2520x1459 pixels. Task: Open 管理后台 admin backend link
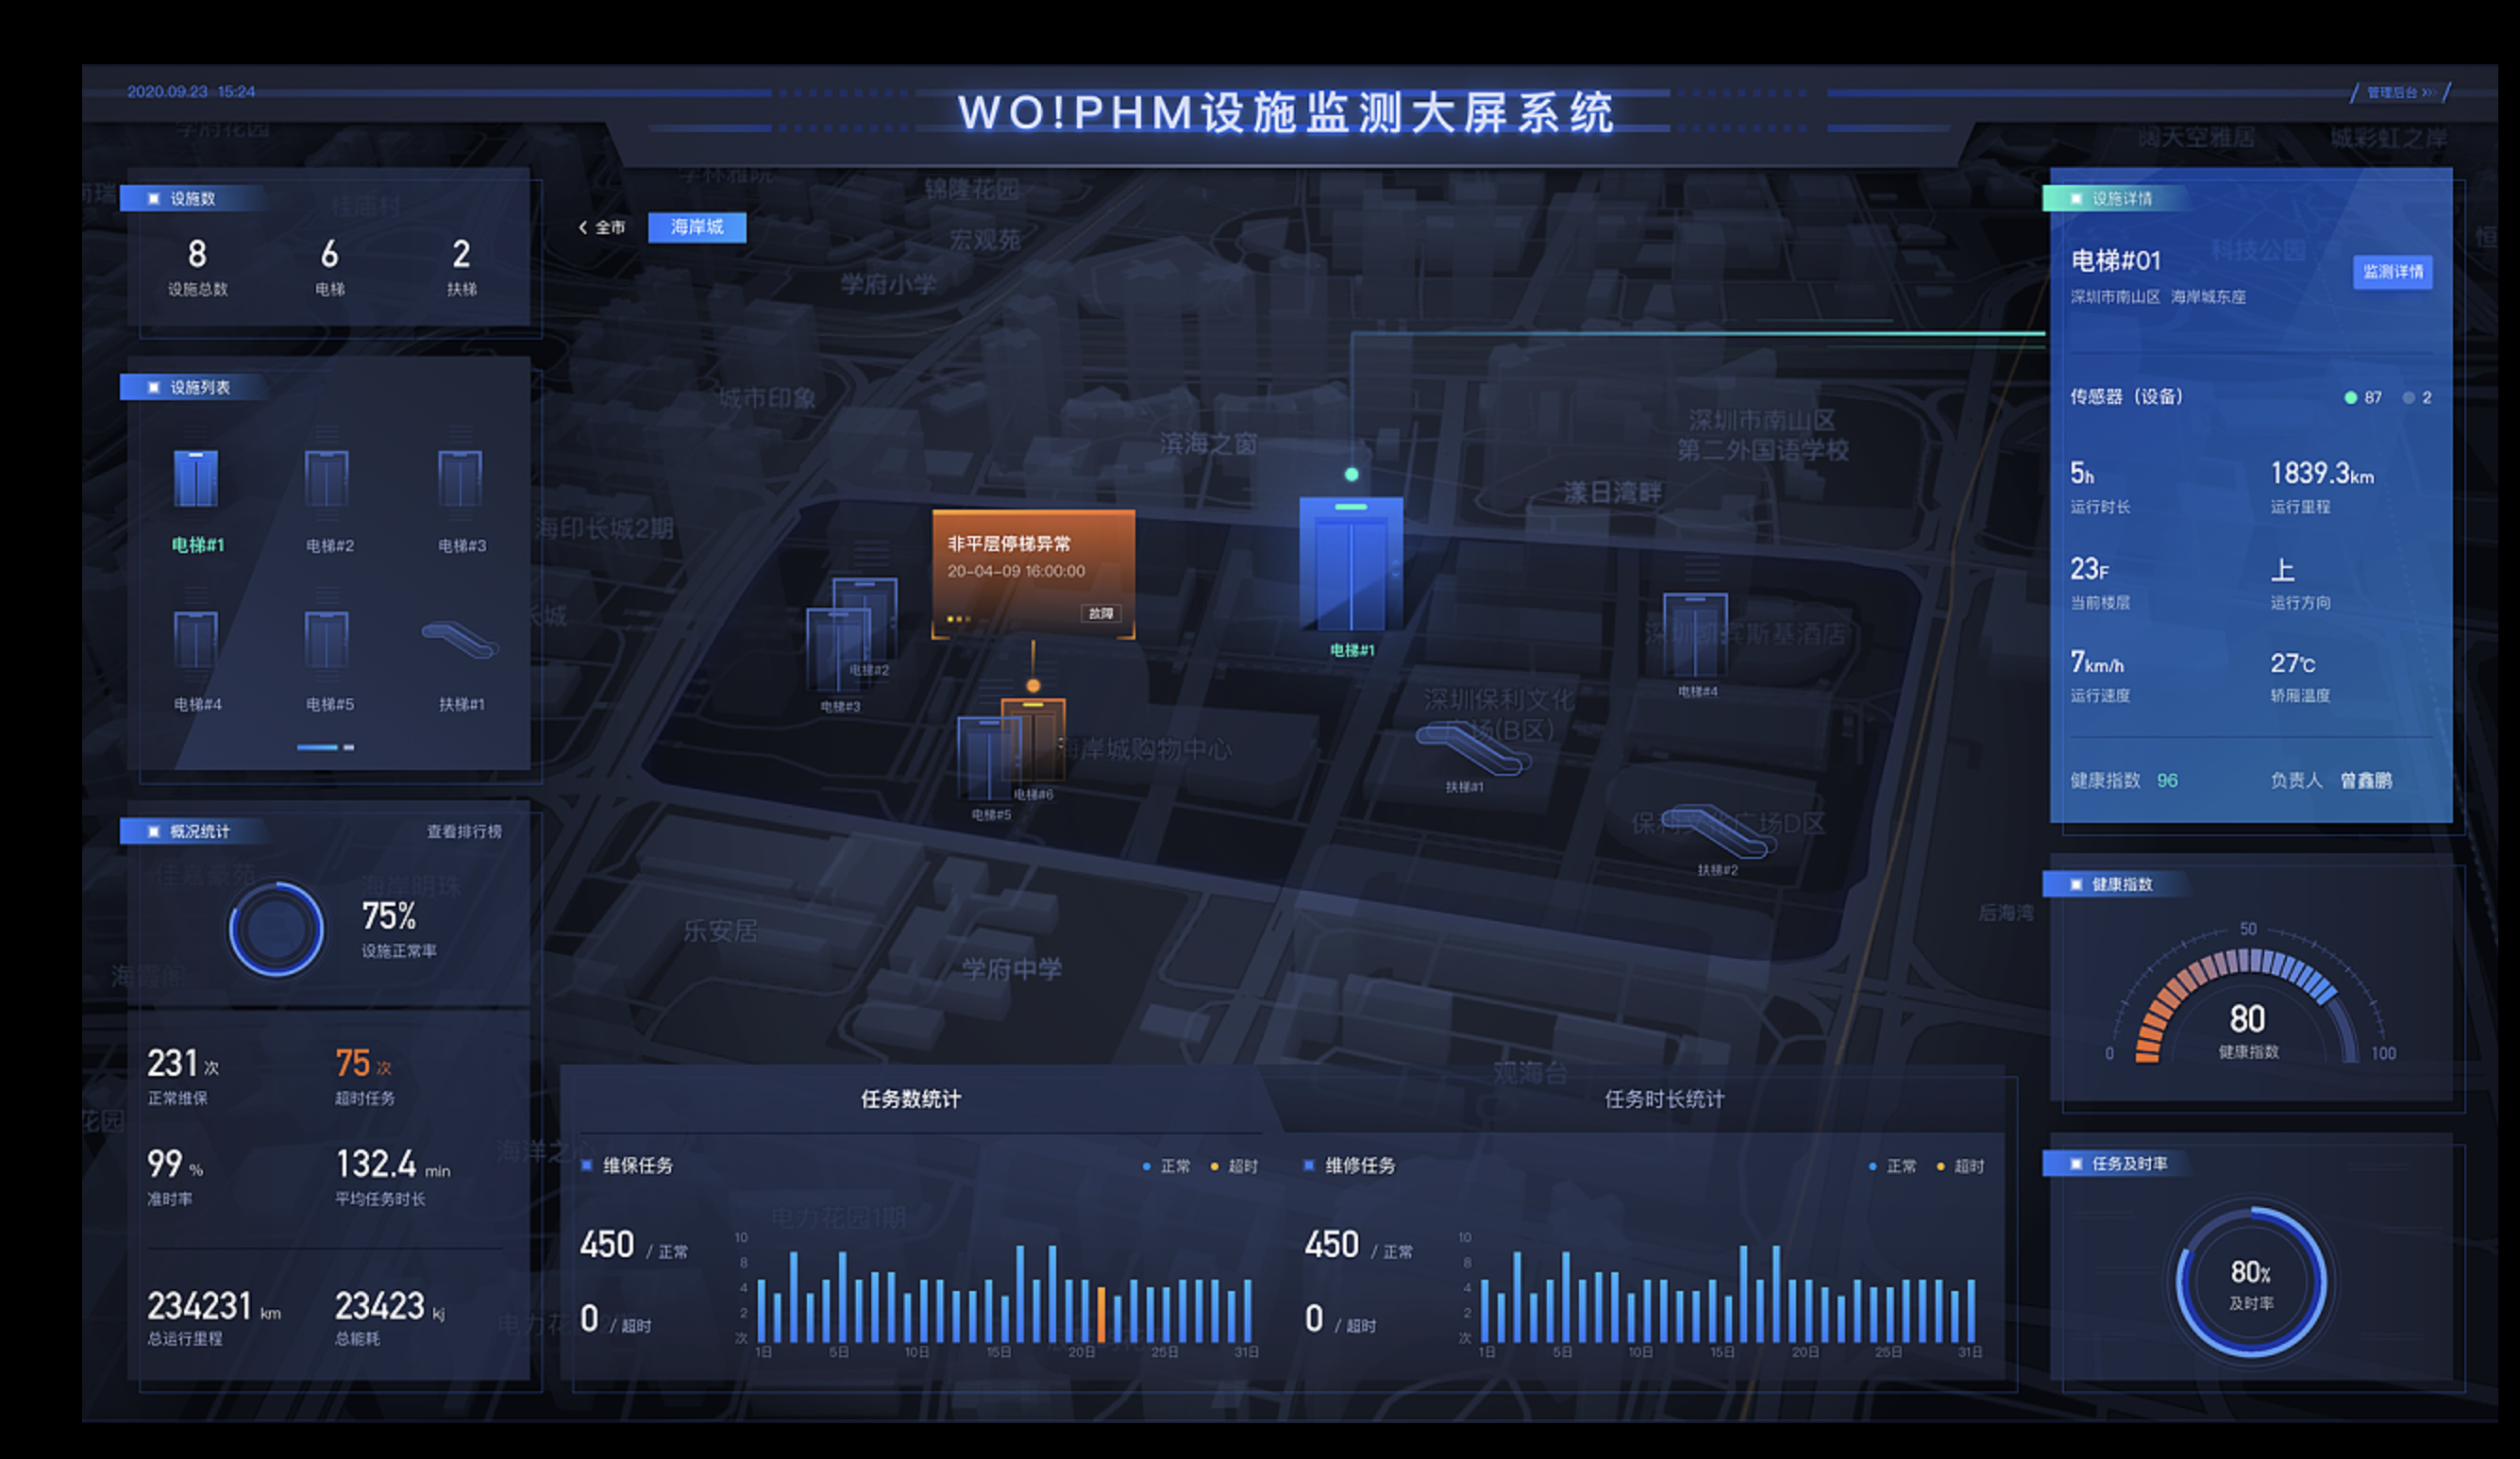2399,92
